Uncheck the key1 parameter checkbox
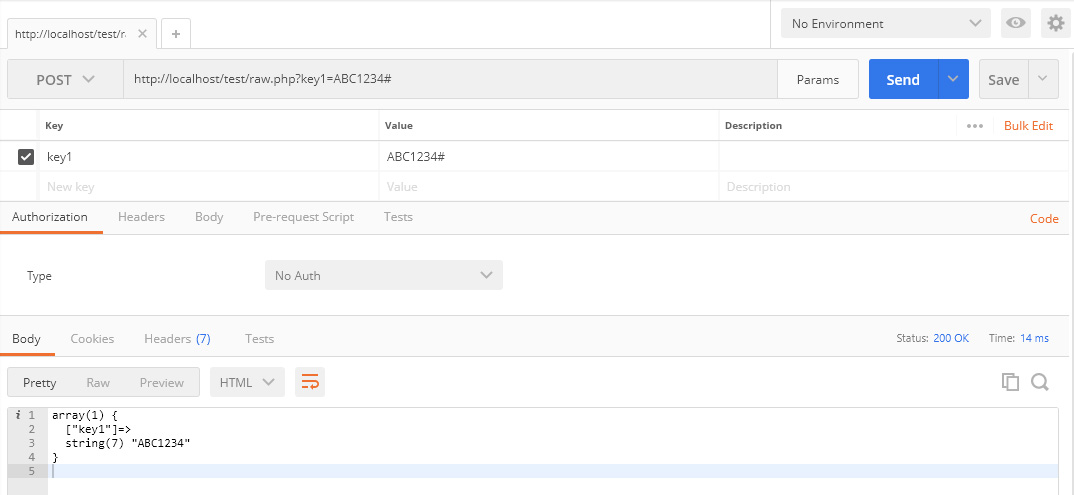The height and width of the screenshot is (495, 1074). point(26,157)
